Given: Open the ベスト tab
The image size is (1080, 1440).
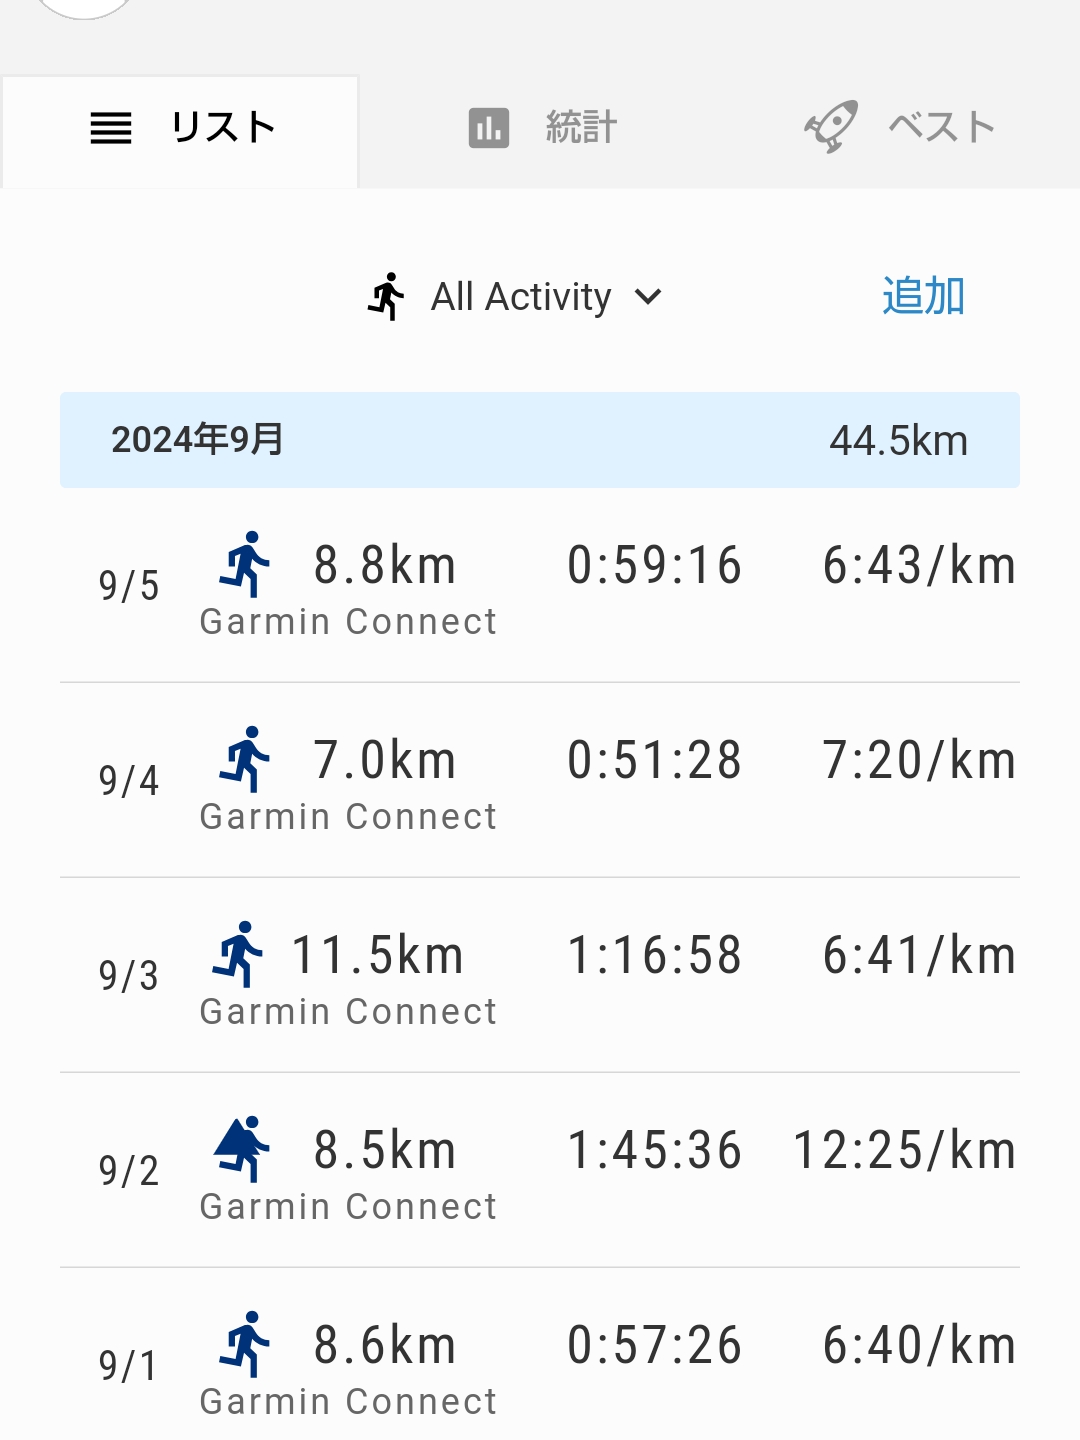Looking at the screenshot, I should click(x=900, y=127).
